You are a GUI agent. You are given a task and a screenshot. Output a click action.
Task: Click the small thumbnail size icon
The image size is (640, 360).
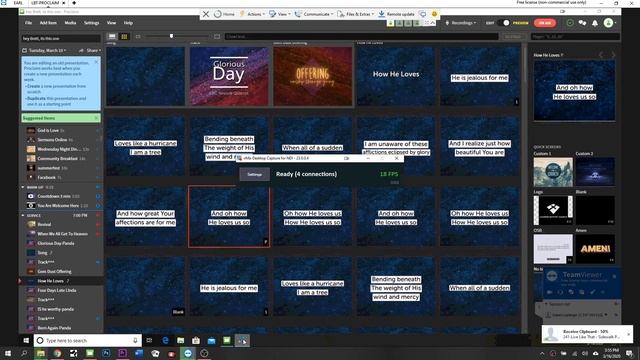(138, 37)
